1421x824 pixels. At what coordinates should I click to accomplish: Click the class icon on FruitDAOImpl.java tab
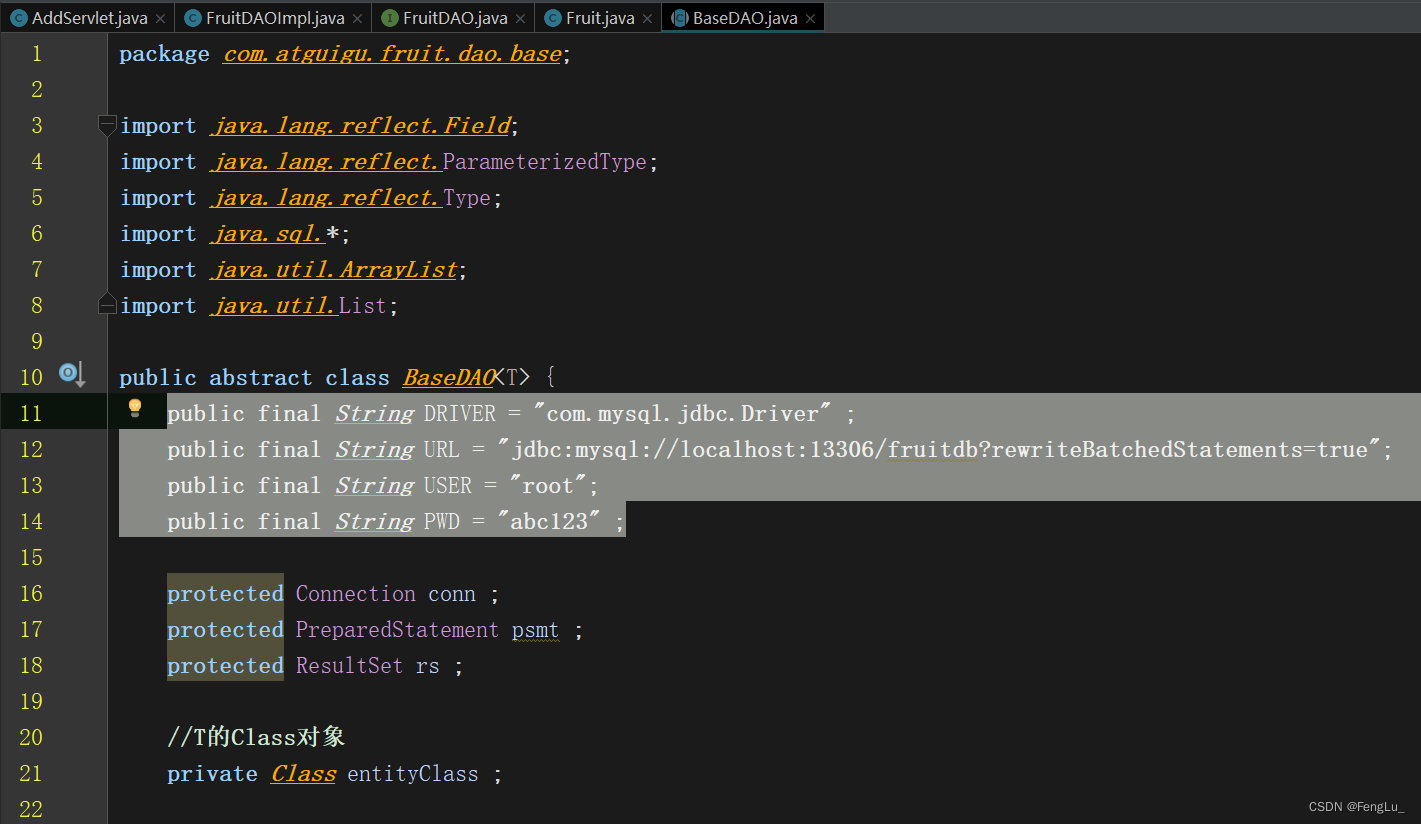(x=193, y=18)
